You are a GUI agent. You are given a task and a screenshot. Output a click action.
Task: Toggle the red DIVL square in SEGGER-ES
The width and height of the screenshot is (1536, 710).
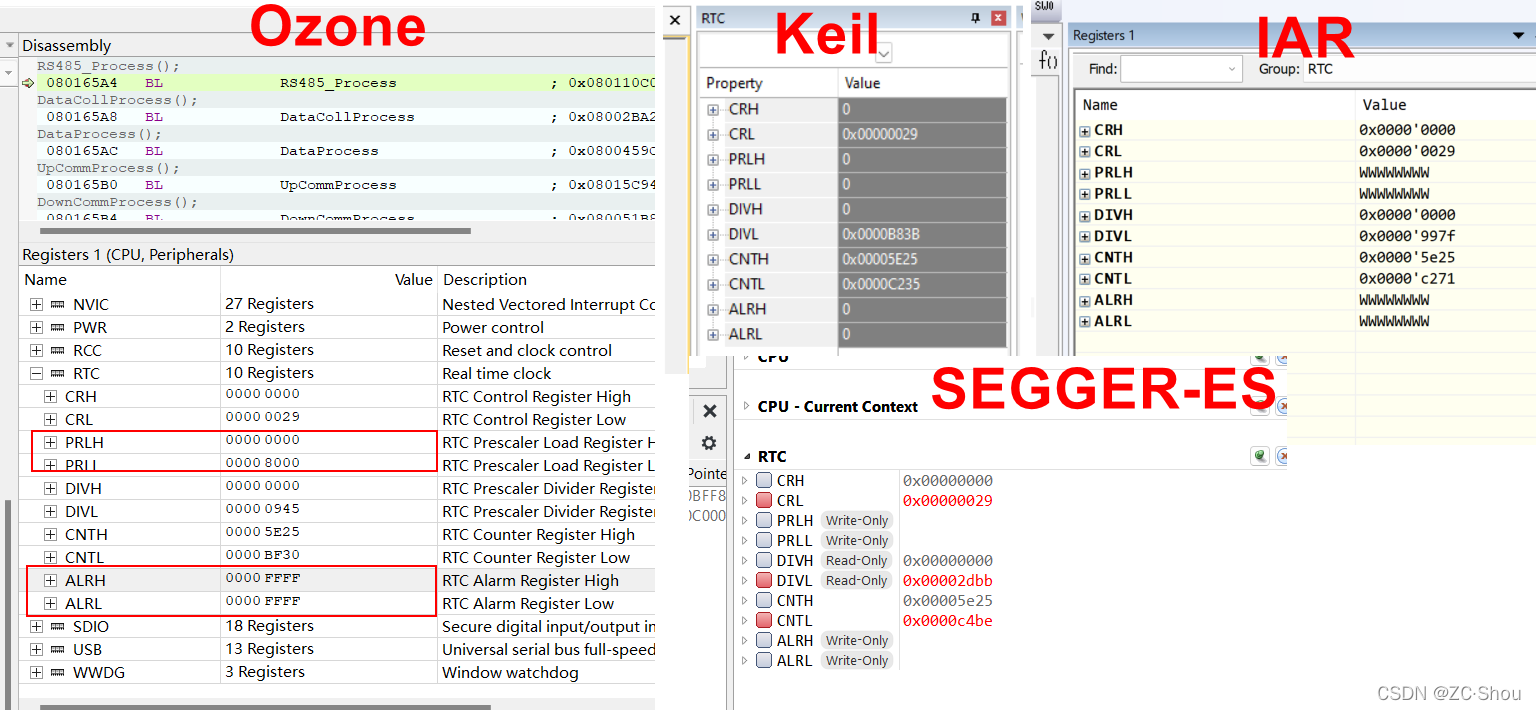[x=764, y=581]
